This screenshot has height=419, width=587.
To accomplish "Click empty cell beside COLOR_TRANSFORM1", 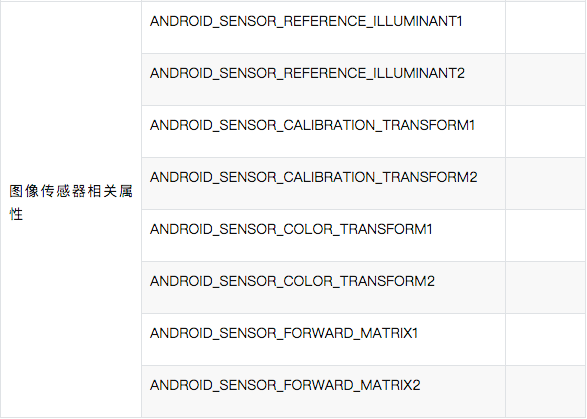I will point(546,236).
